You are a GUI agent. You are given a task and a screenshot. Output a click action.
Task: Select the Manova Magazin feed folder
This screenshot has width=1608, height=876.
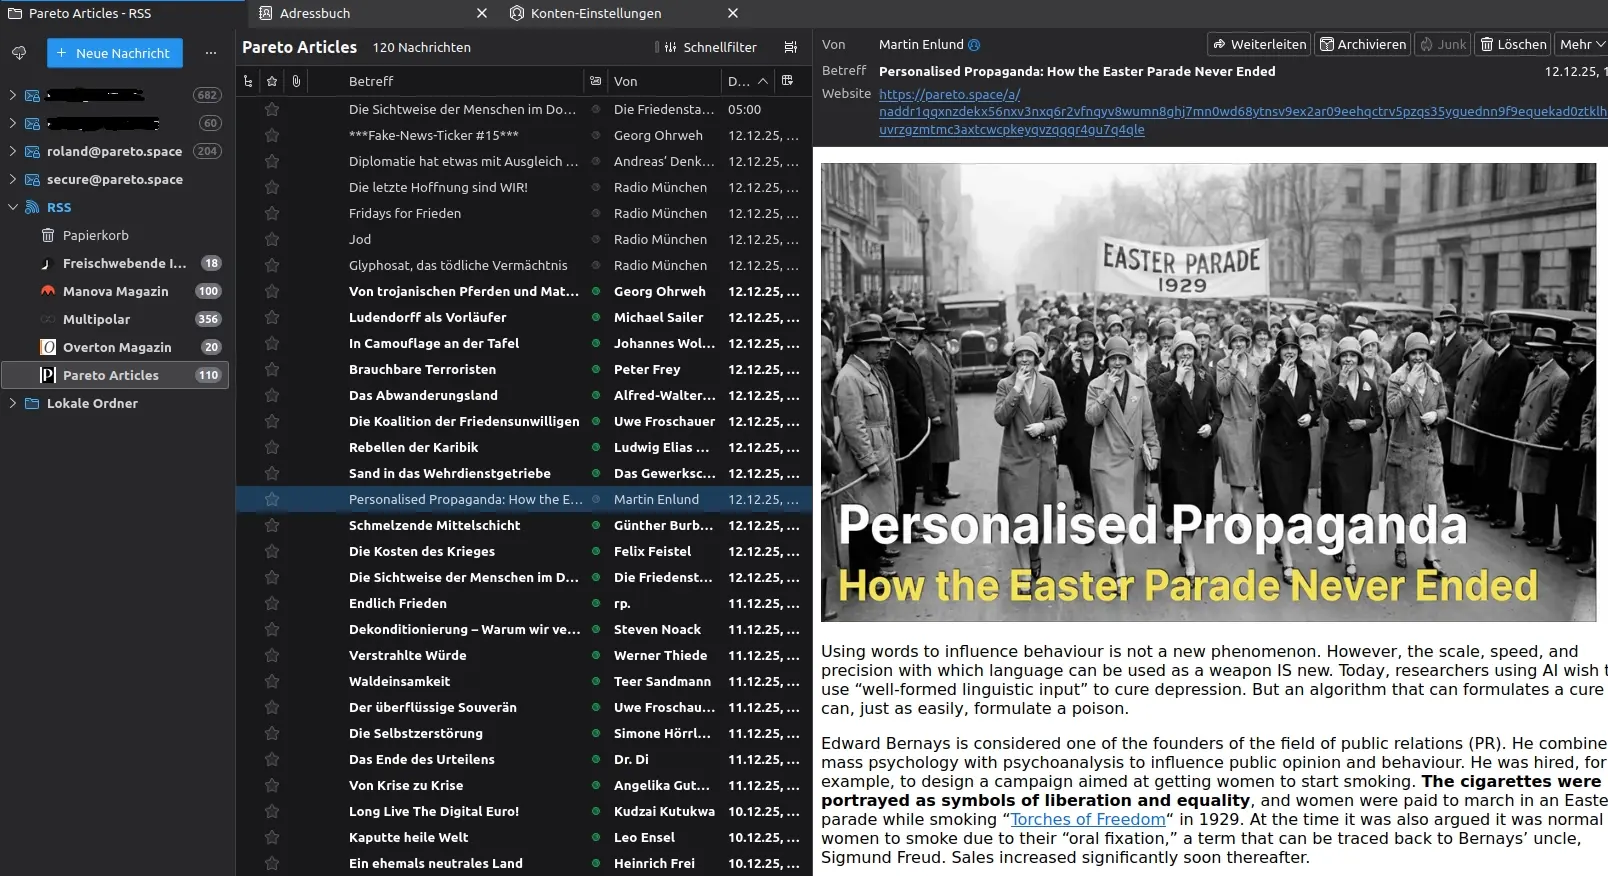pyautogui.click(x=115, y=291)
